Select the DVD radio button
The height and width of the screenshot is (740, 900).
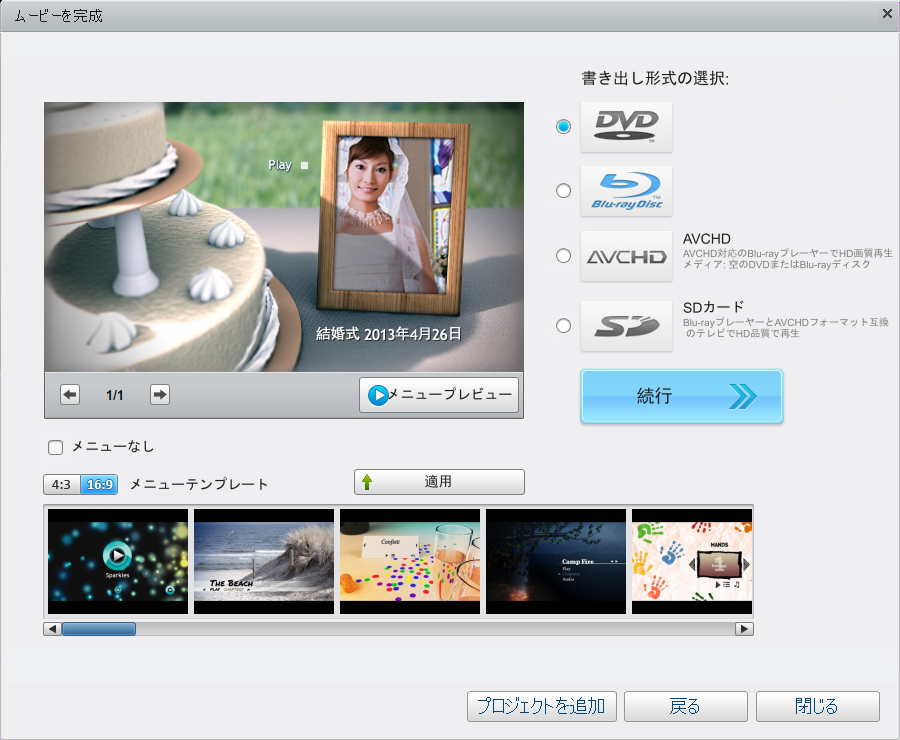tap(564, 127)
